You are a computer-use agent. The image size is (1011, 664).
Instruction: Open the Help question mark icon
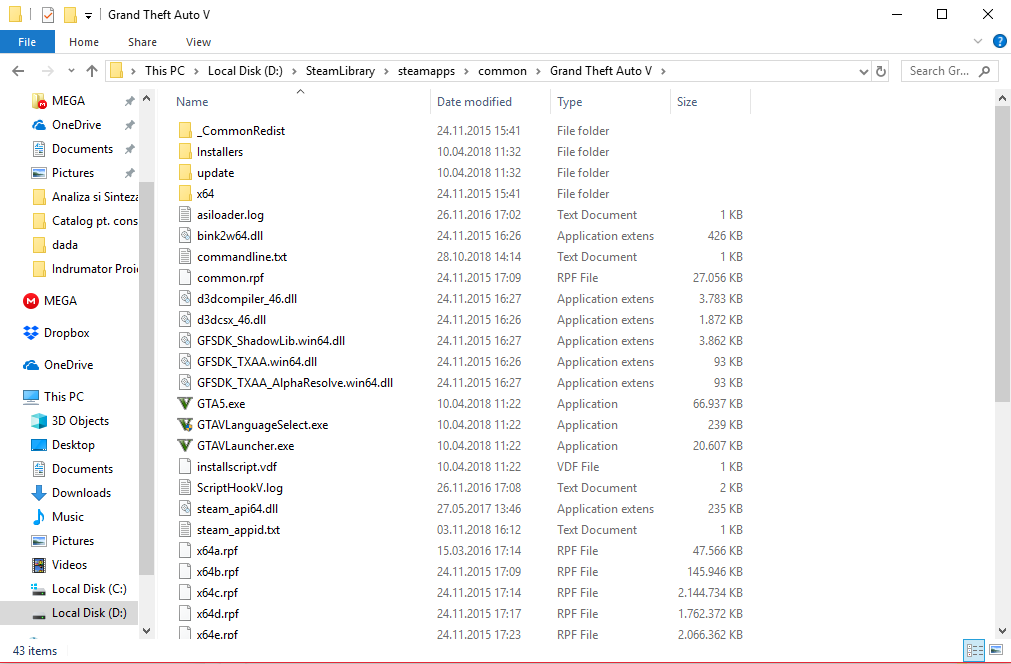click(997, 42)
